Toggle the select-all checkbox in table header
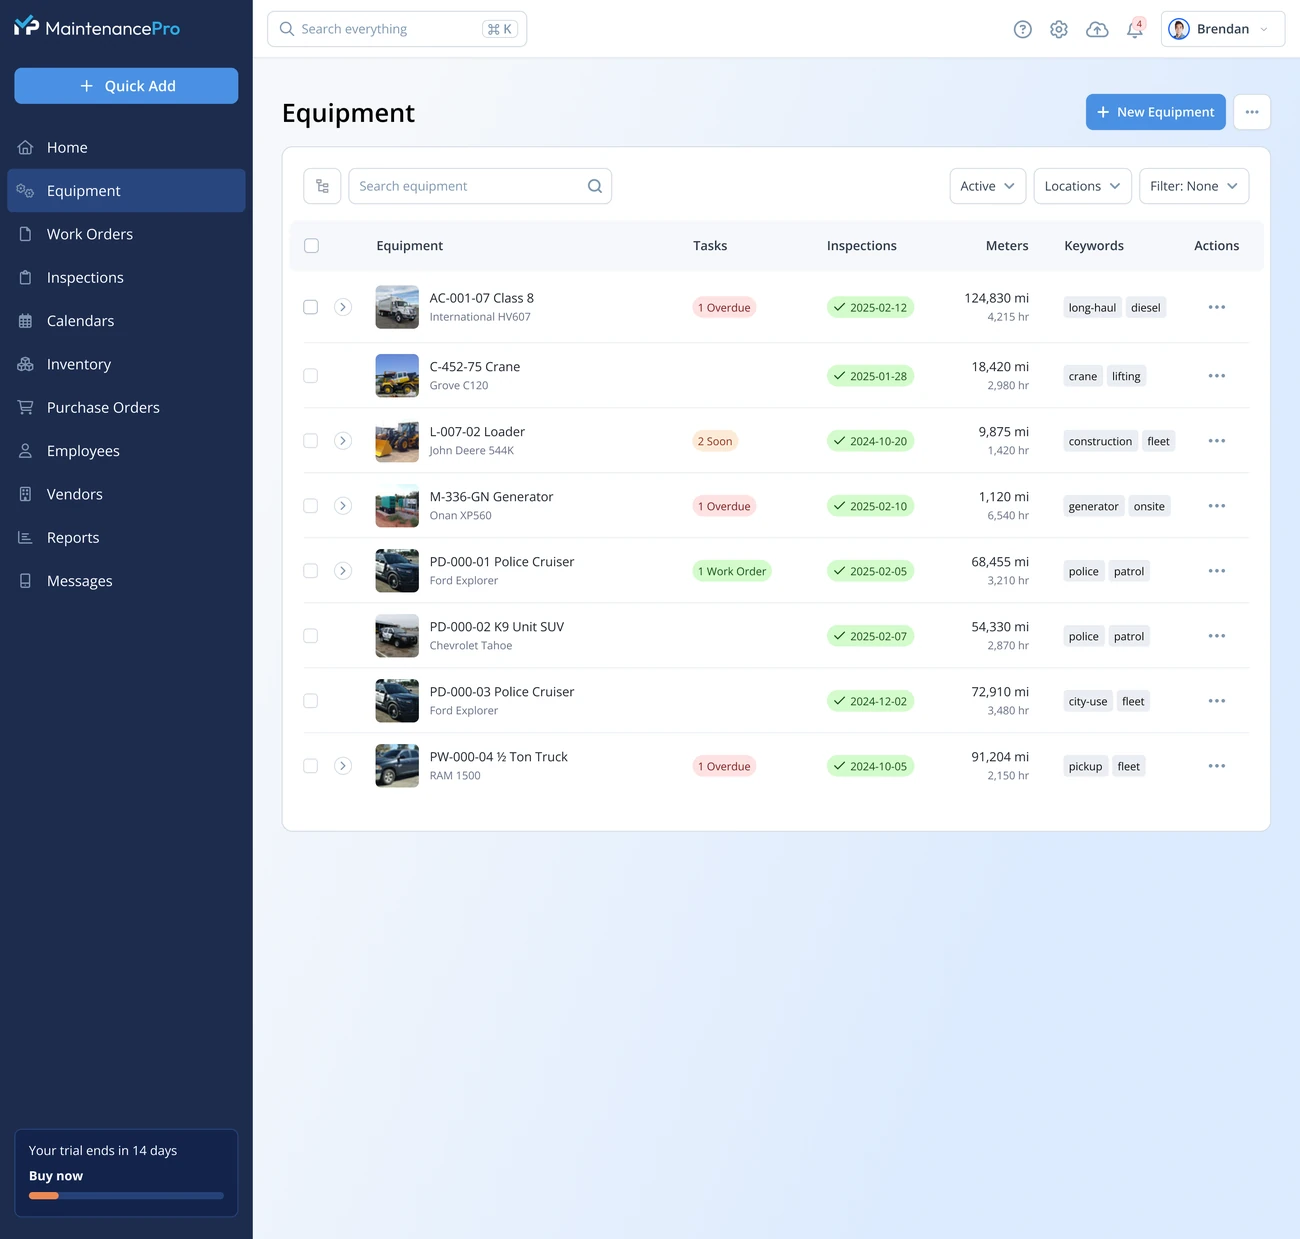Viewport: 1300px width, 1239px height. point(311,246)
